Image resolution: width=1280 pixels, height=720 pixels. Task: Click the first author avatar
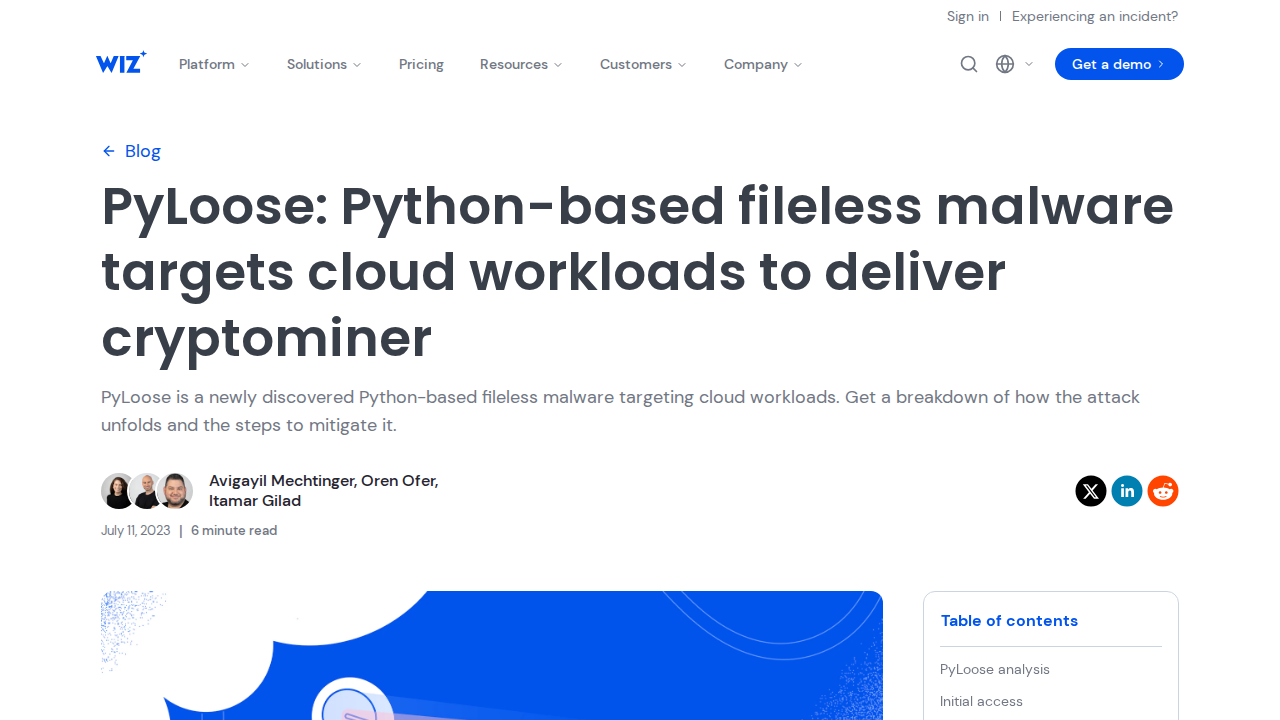click(118, 491)
